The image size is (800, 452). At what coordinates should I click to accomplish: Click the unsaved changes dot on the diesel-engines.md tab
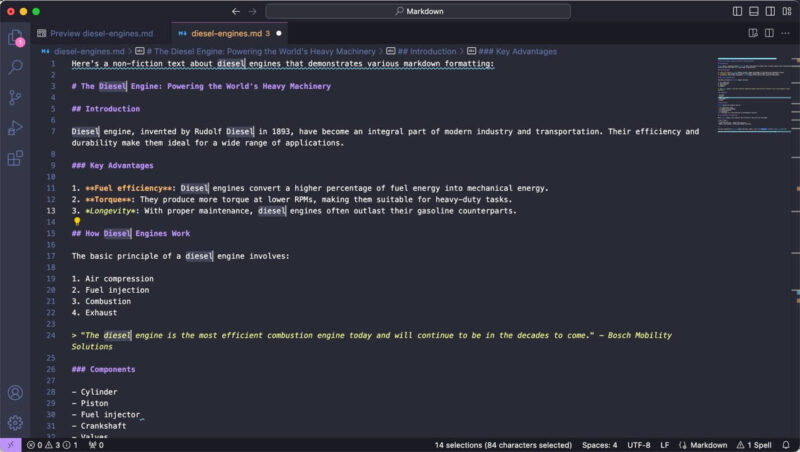(279, 33)
